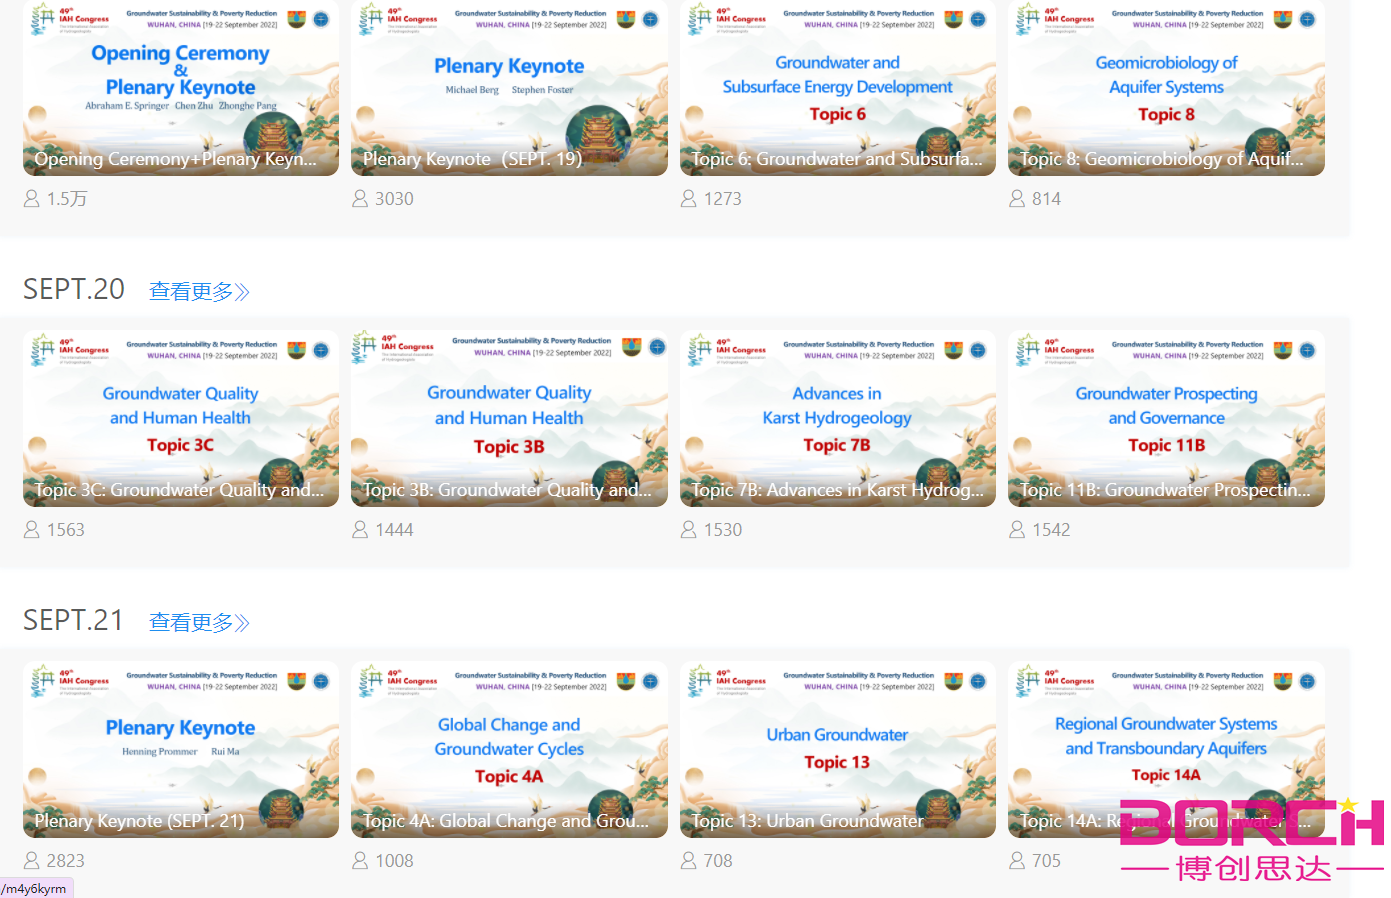Click the viewer icon beside 2823
The width and height of the screenshot is (1391, 898).
pos(32,861)
